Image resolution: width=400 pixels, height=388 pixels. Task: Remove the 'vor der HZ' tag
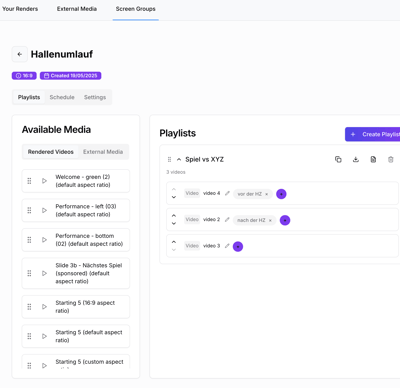(x=267, y=194)
